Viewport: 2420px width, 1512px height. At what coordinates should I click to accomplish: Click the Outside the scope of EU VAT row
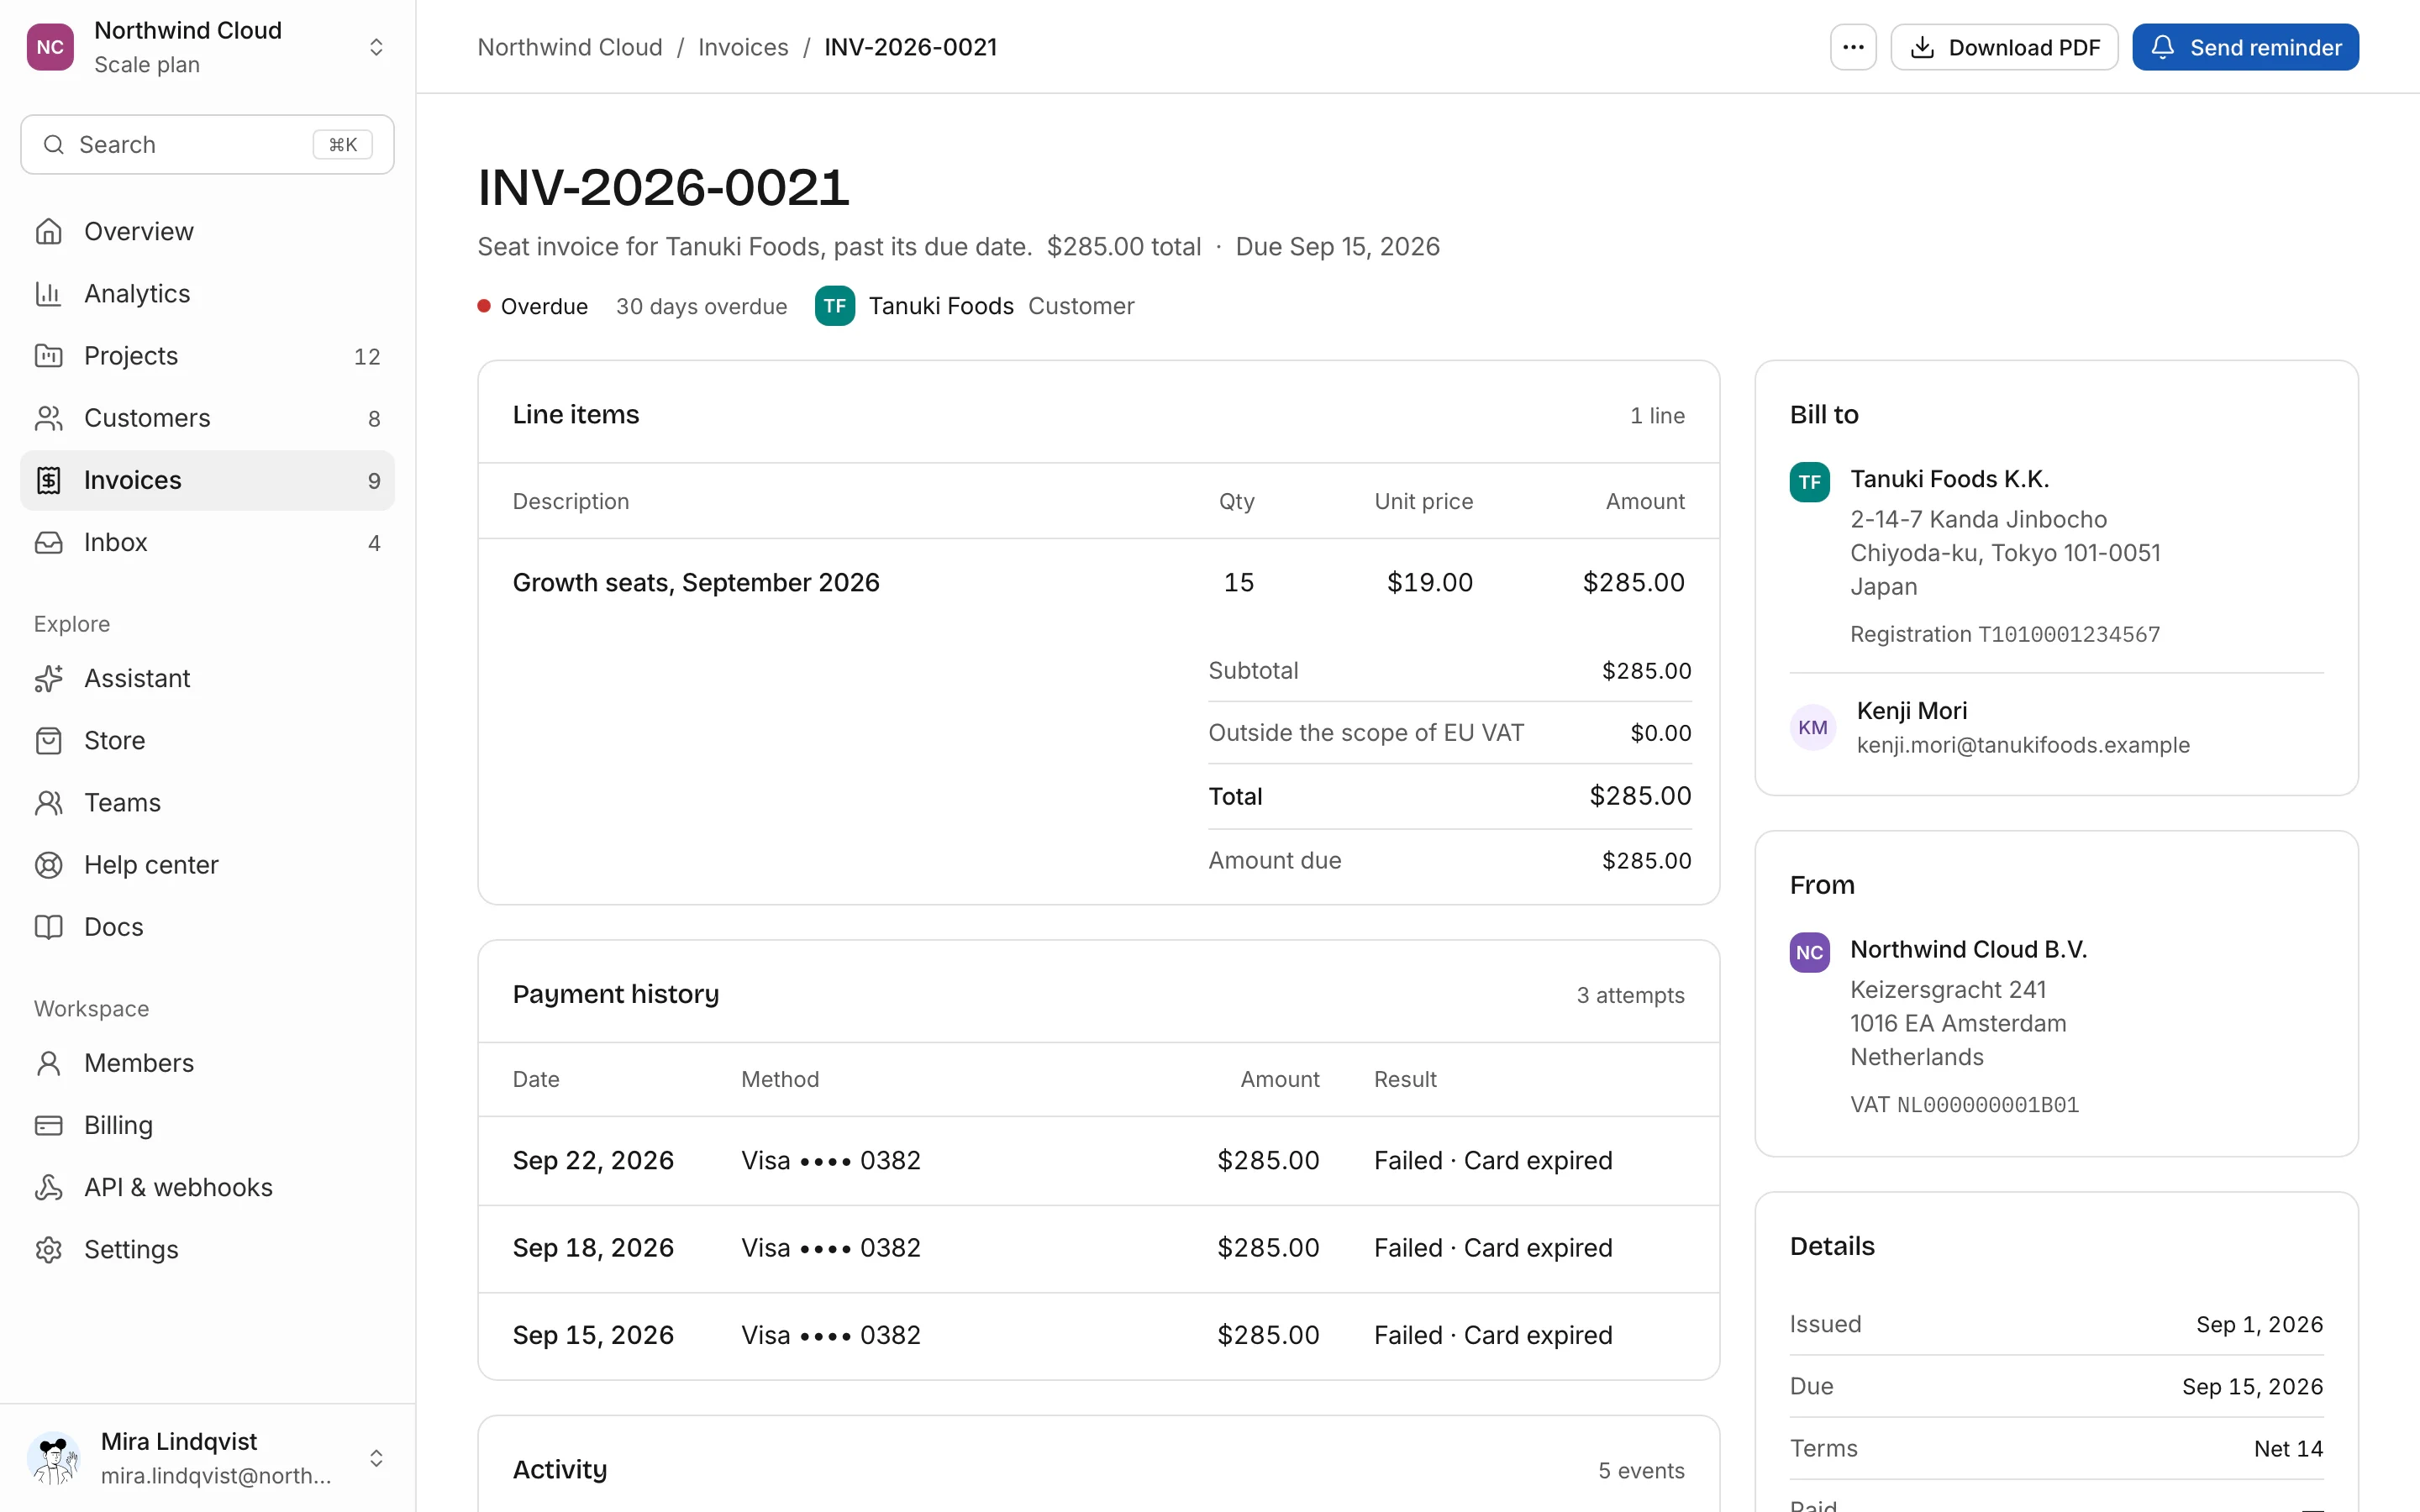(1449, 733)
